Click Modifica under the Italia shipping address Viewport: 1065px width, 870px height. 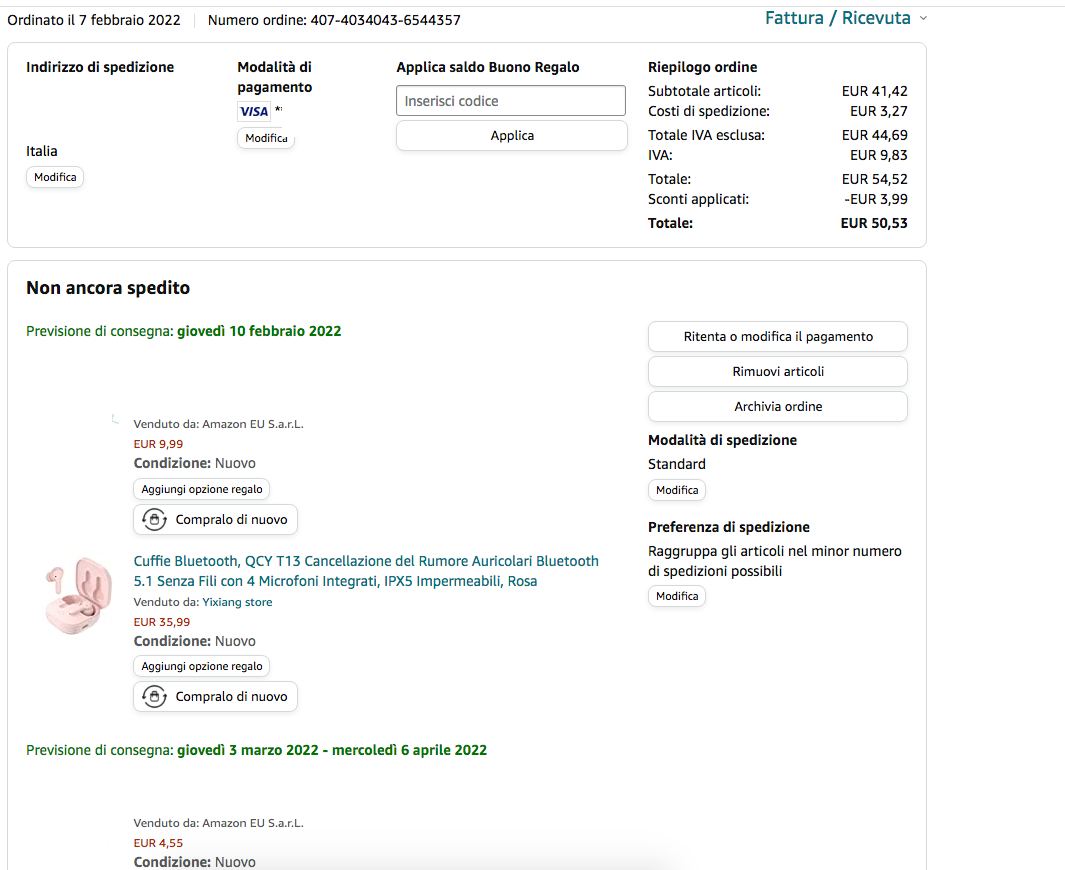[x=55, y=177]
